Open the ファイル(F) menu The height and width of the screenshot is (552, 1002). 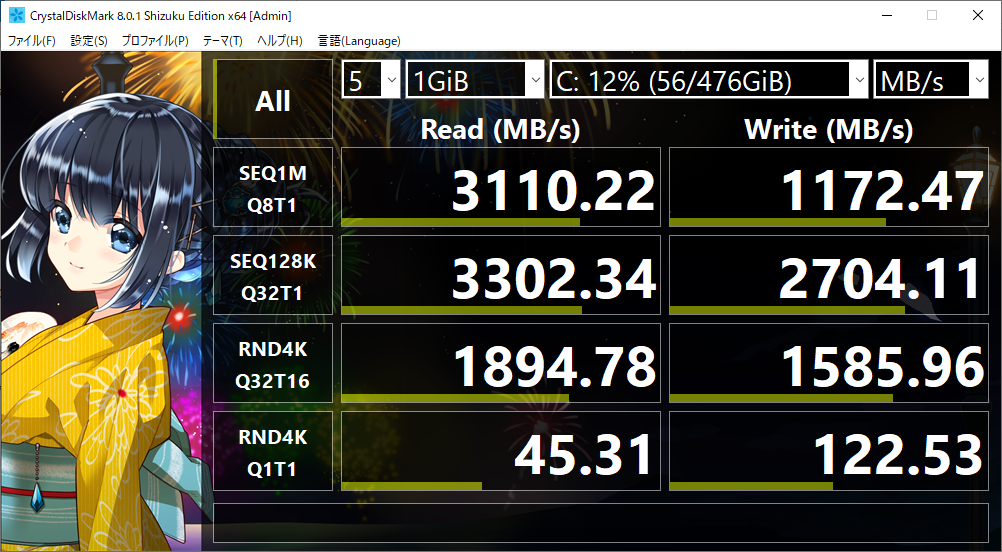click(31, 41)
